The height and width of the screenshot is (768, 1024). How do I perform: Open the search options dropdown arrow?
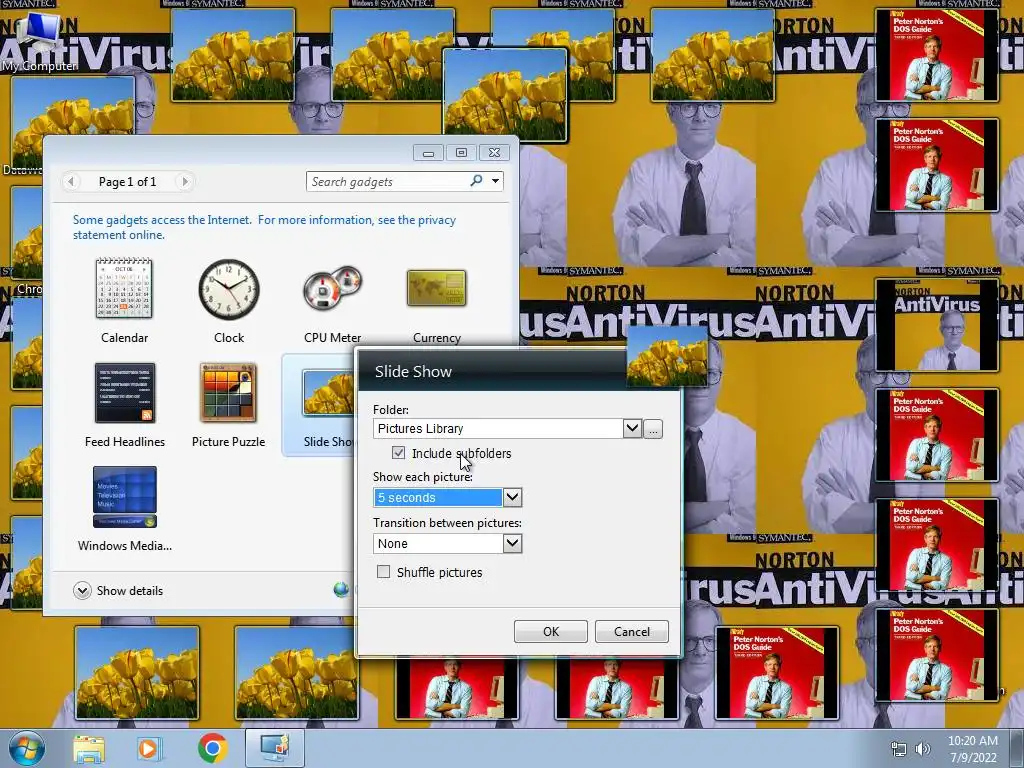coord(496,181)
